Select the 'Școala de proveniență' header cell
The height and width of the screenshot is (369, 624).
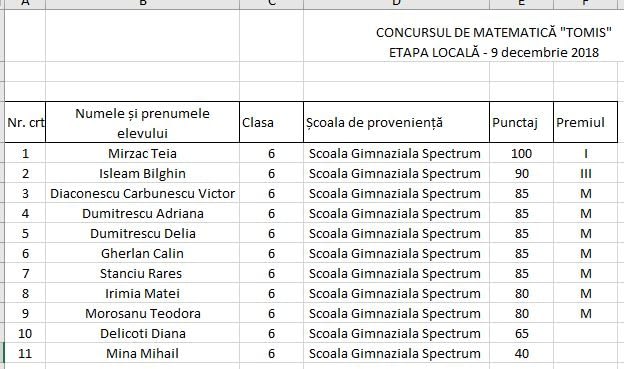point(396,122)
